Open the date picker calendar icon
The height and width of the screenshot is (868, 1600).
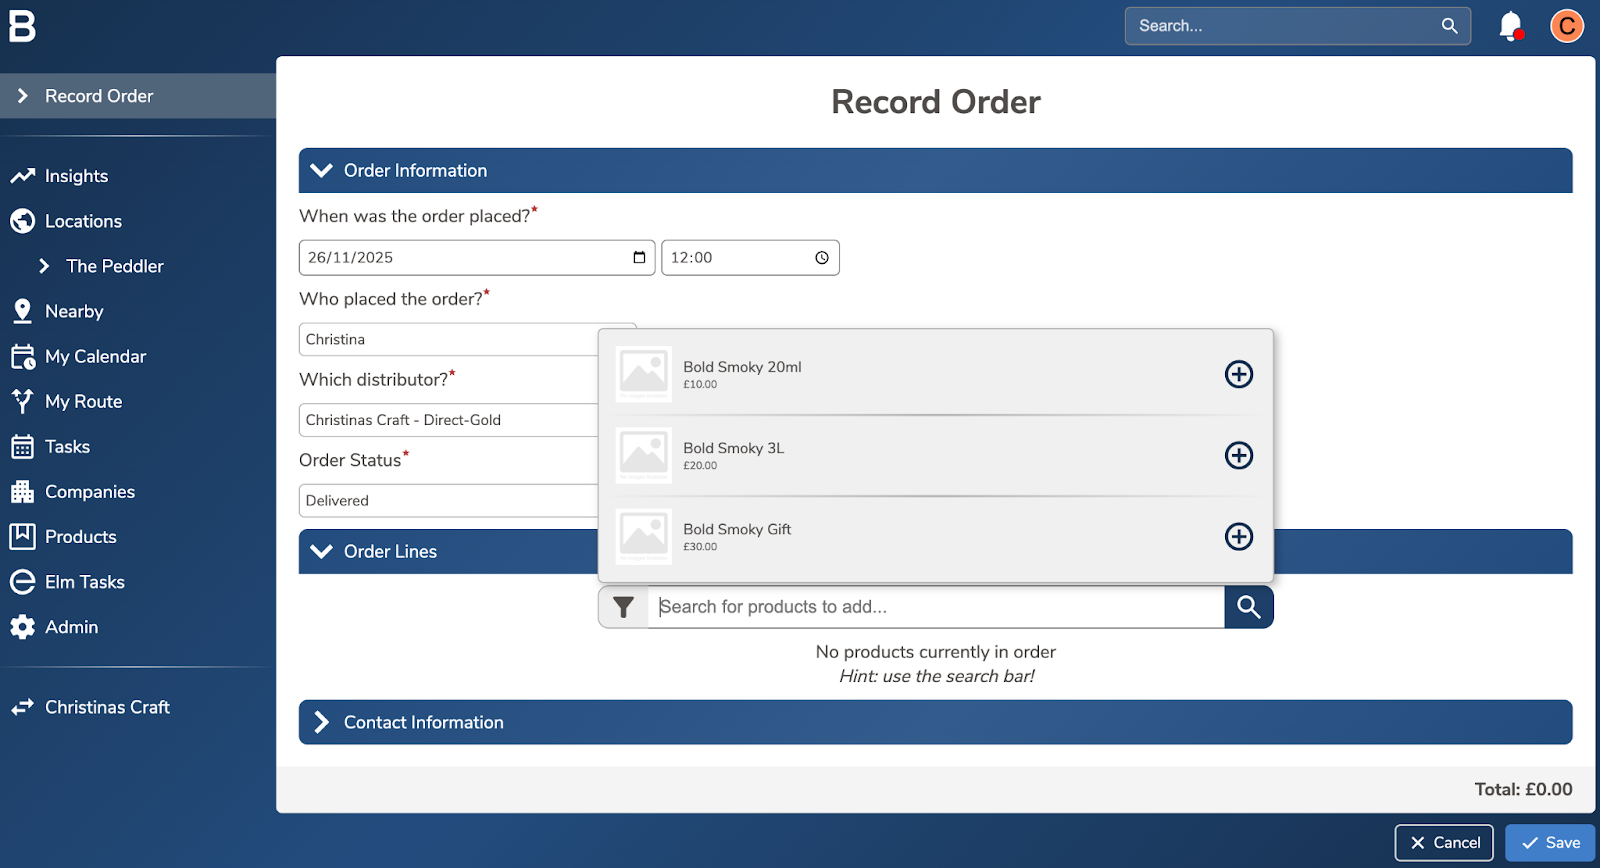639,258
